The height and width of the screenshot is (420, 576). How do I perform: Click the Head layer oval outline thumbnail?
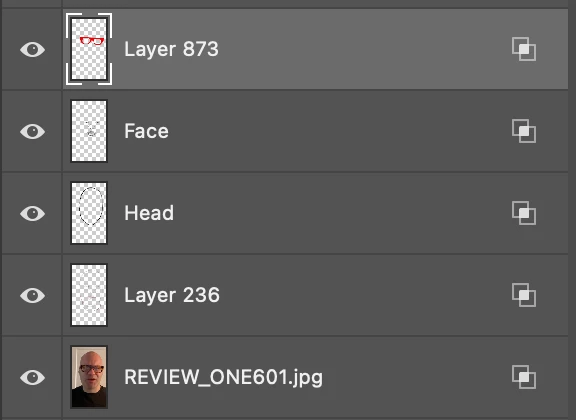tap(89, 213)
